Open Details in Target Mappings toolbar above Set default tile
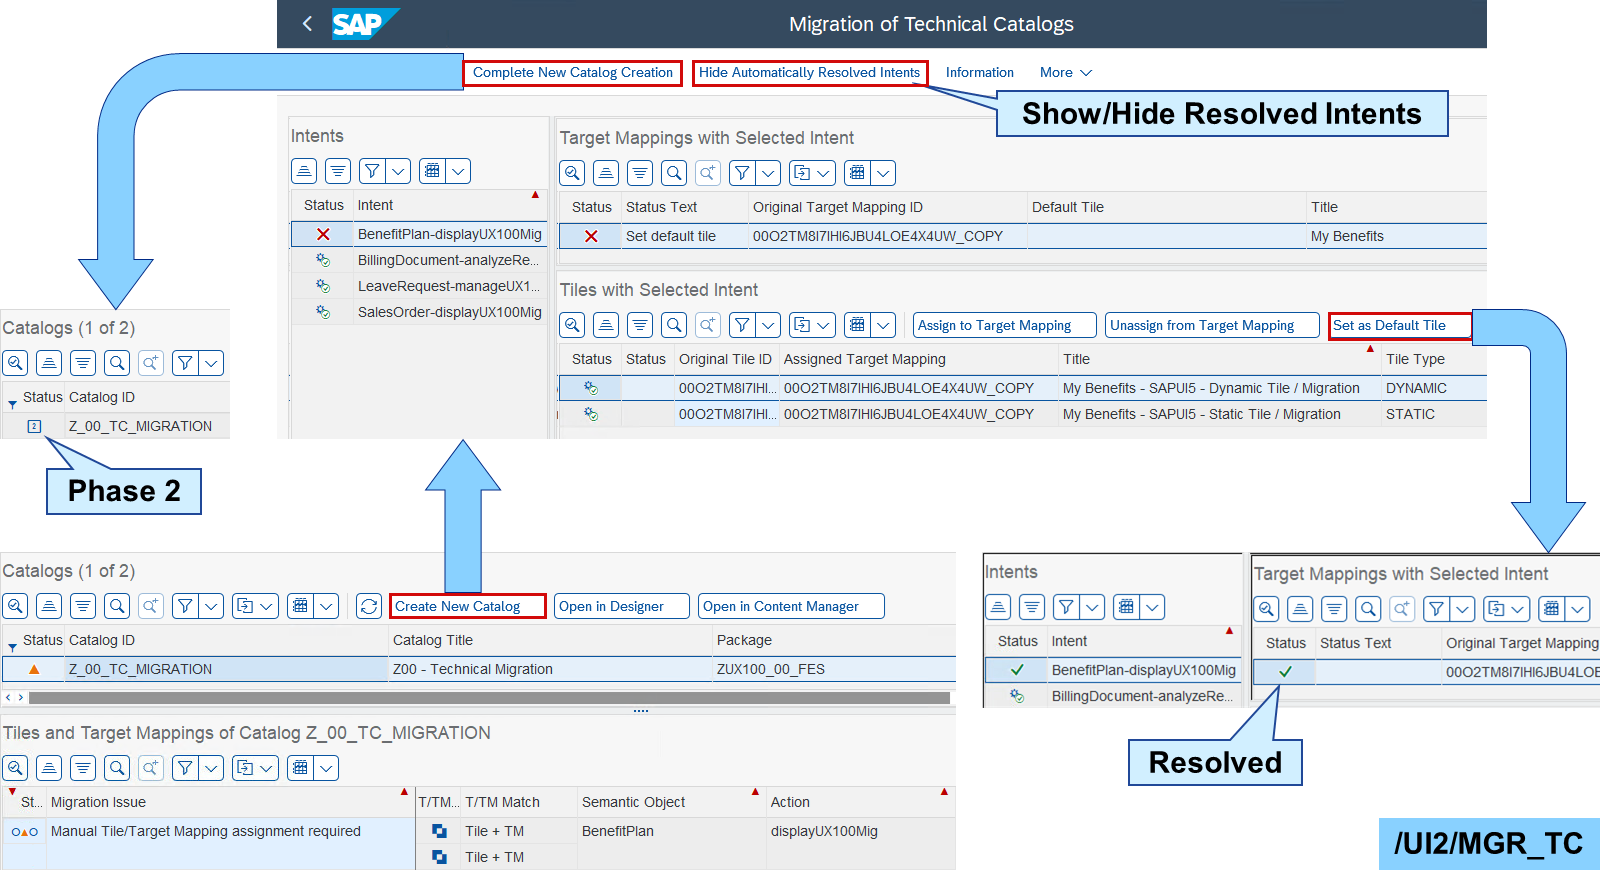 point(572,173)
